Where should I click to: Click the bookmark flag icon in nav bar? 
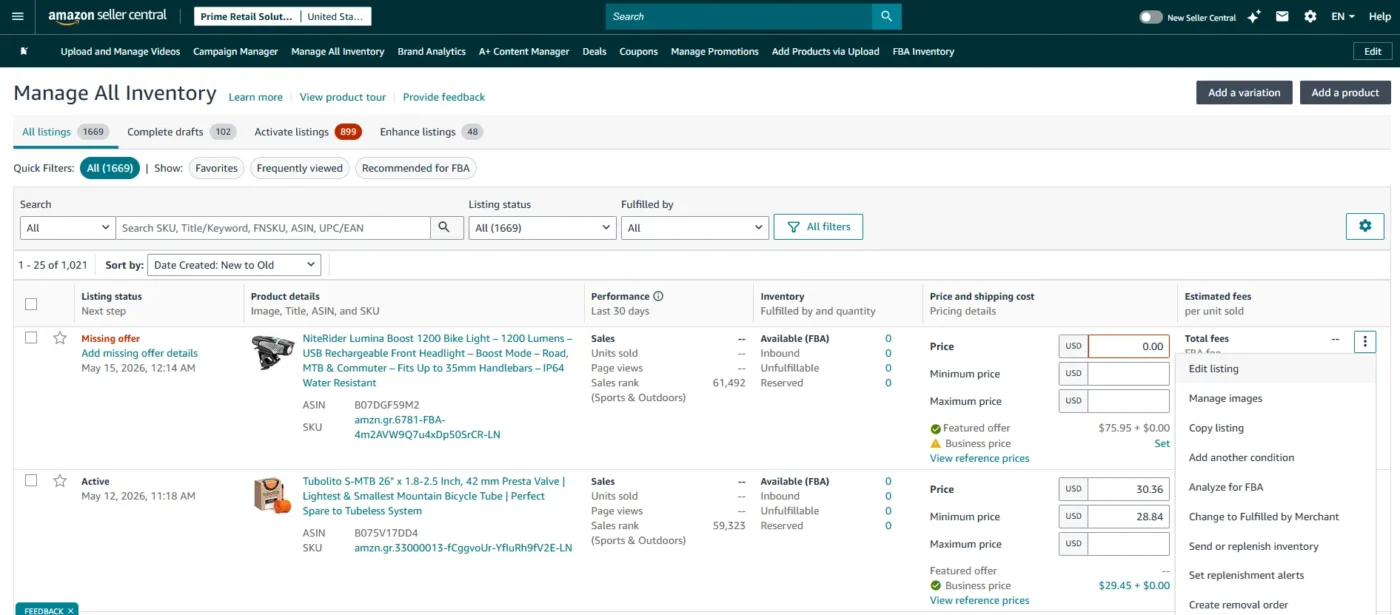[24, 51]
